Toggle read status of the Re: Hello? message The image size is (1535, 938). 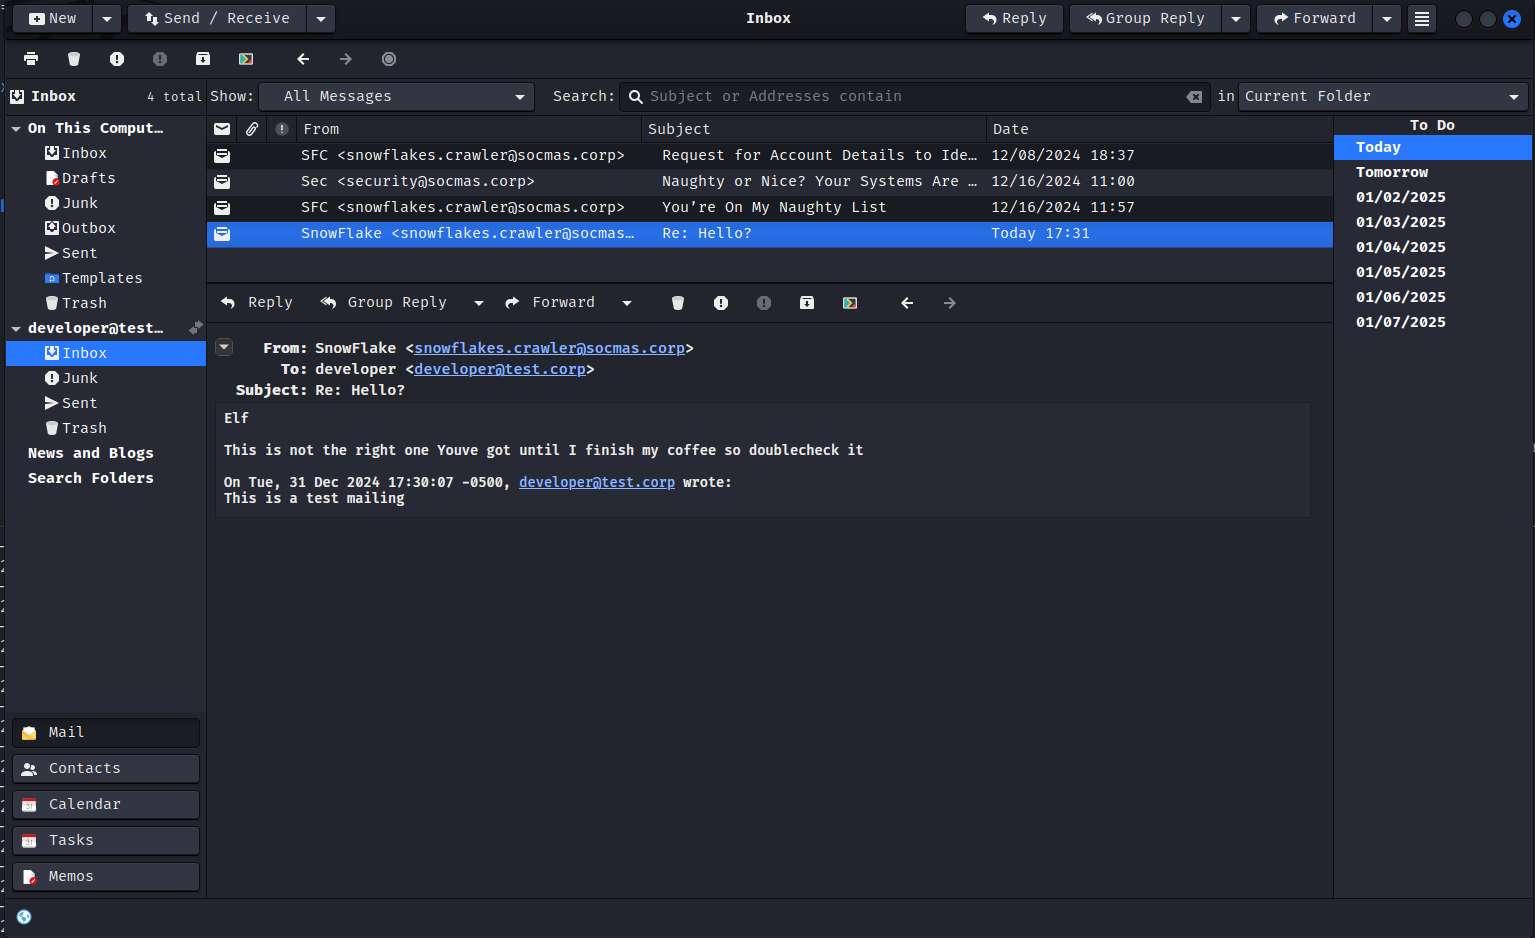pyautogui.click(x=222, y=234)
